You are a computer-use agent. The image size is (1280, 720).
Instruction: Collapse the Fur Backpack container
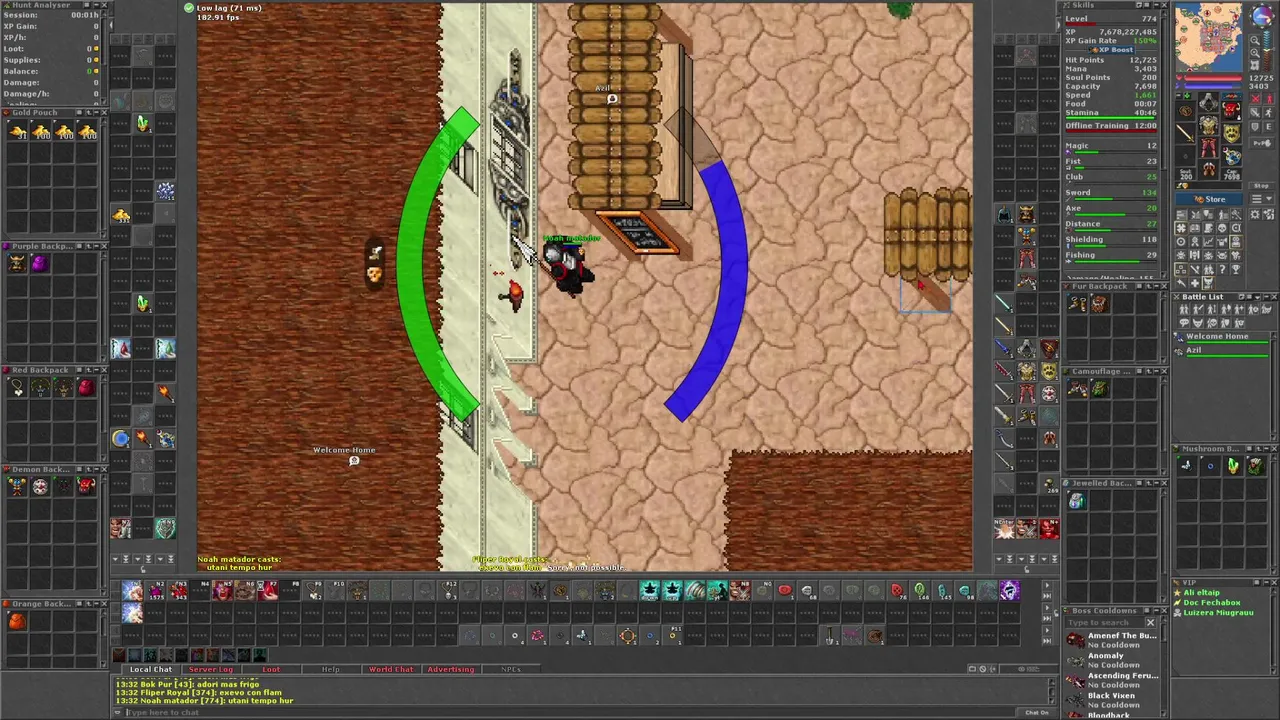tap(1157, 286)
